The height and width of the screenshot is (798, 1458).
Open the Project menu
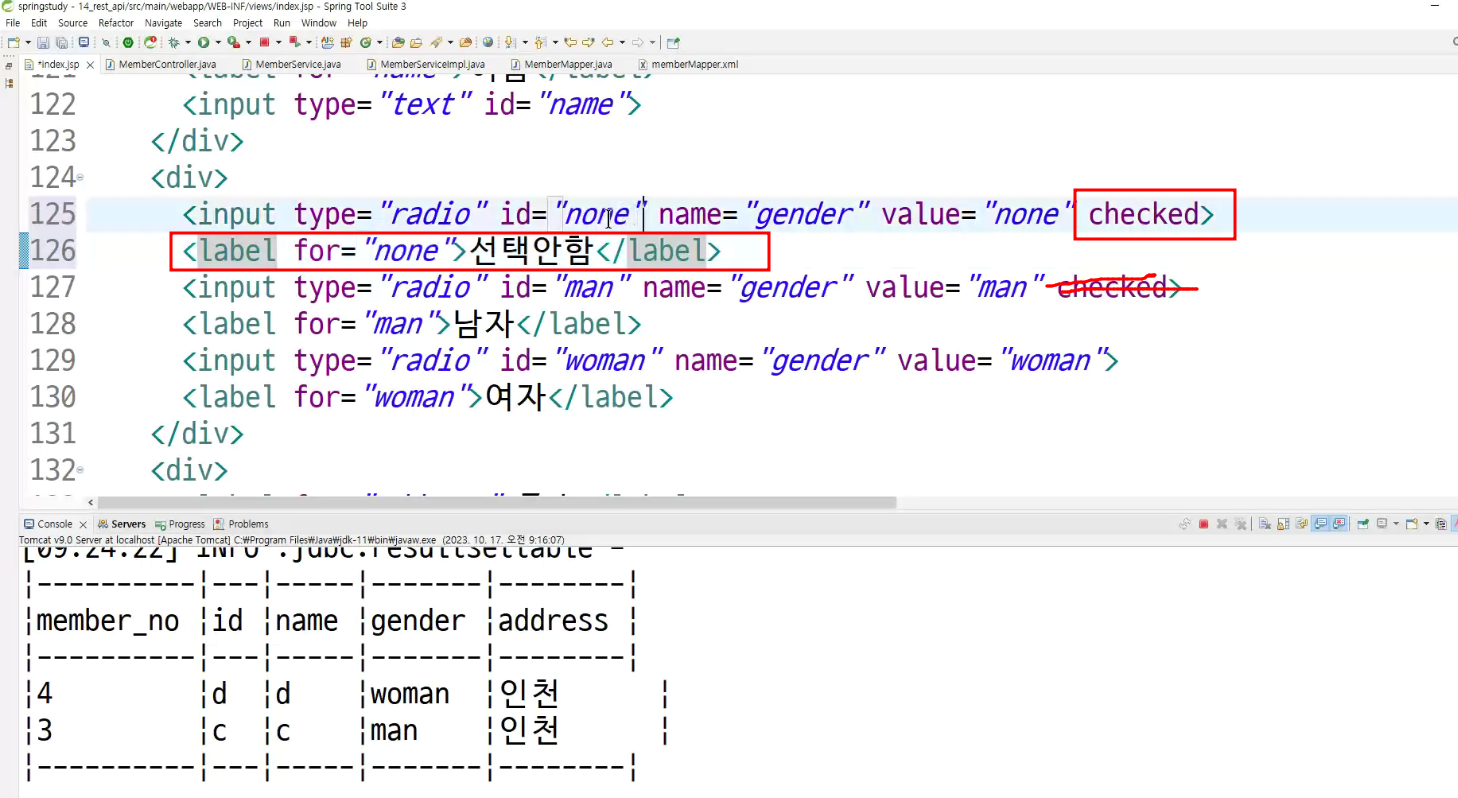[248, 23]
